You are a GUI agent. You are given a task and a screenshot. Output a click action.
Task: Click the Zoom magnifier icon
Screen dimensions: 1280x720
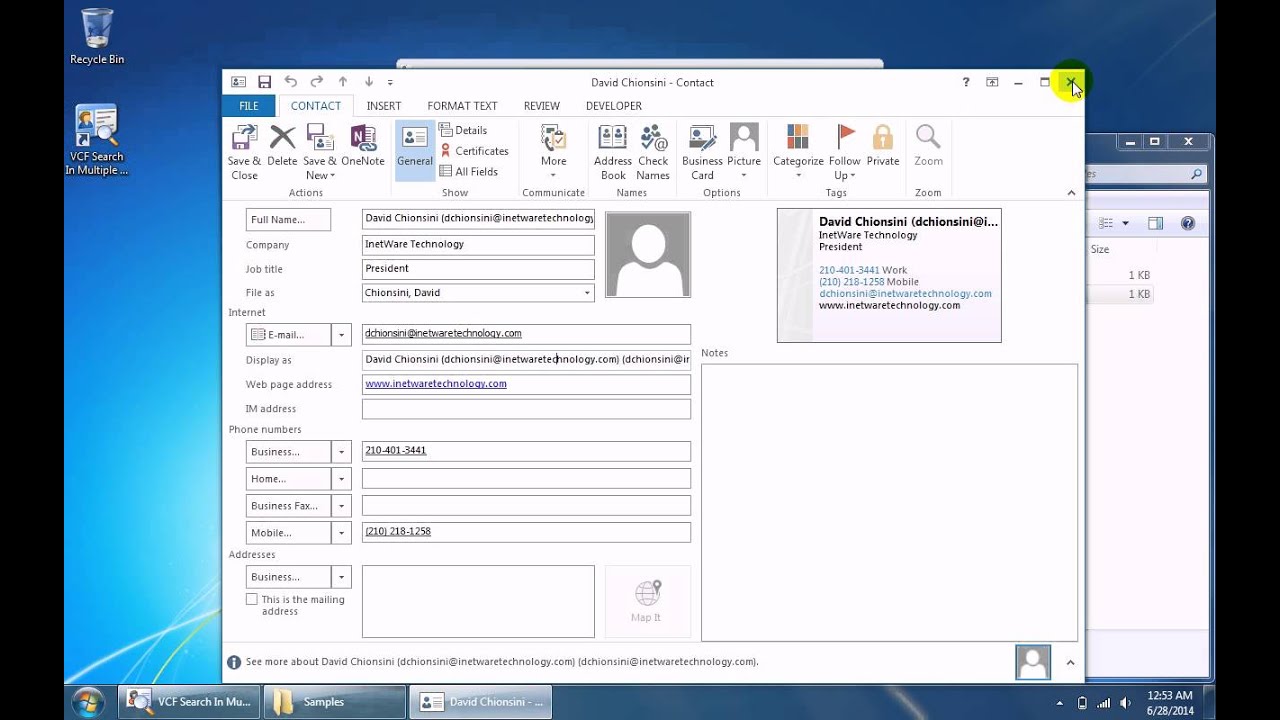click(928, 146)
